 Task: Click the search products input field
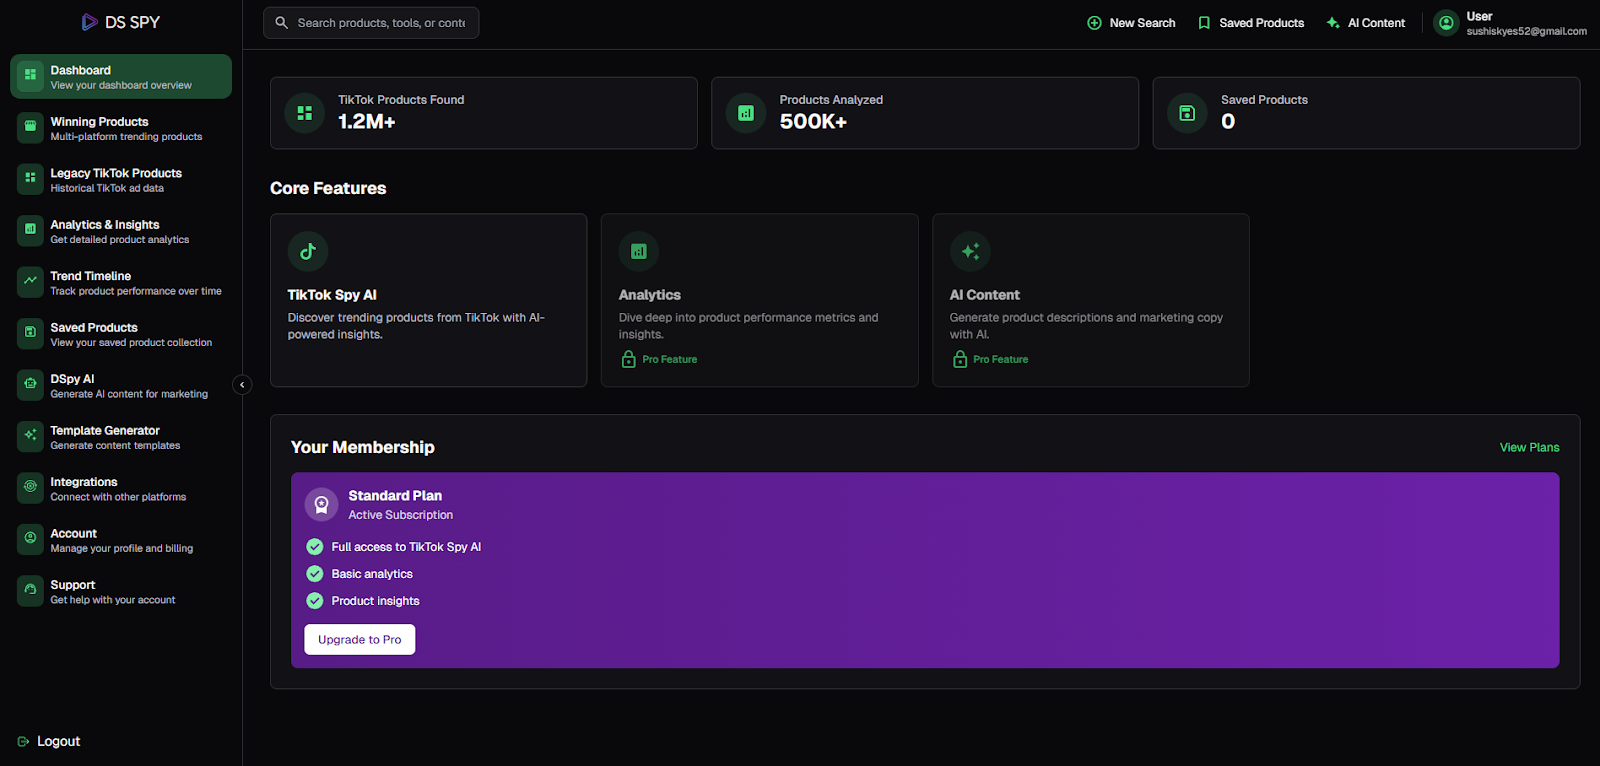(380, 23)
